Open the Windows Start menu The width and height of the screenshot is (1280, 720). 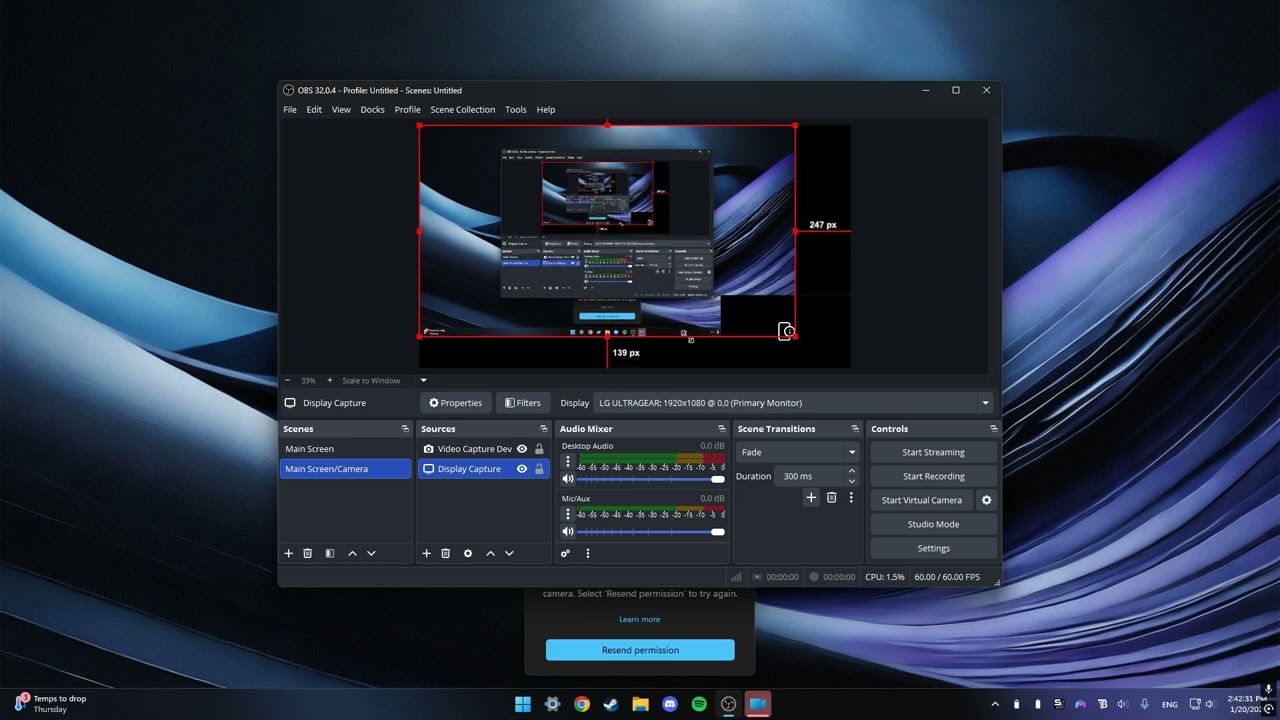coord(523,704)
